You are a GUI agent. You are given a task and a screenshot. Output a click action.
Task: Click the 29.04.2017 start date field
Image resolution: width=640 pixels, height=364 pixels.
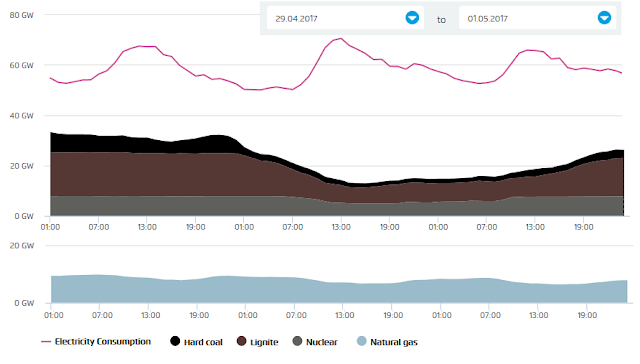pos(345,18)
